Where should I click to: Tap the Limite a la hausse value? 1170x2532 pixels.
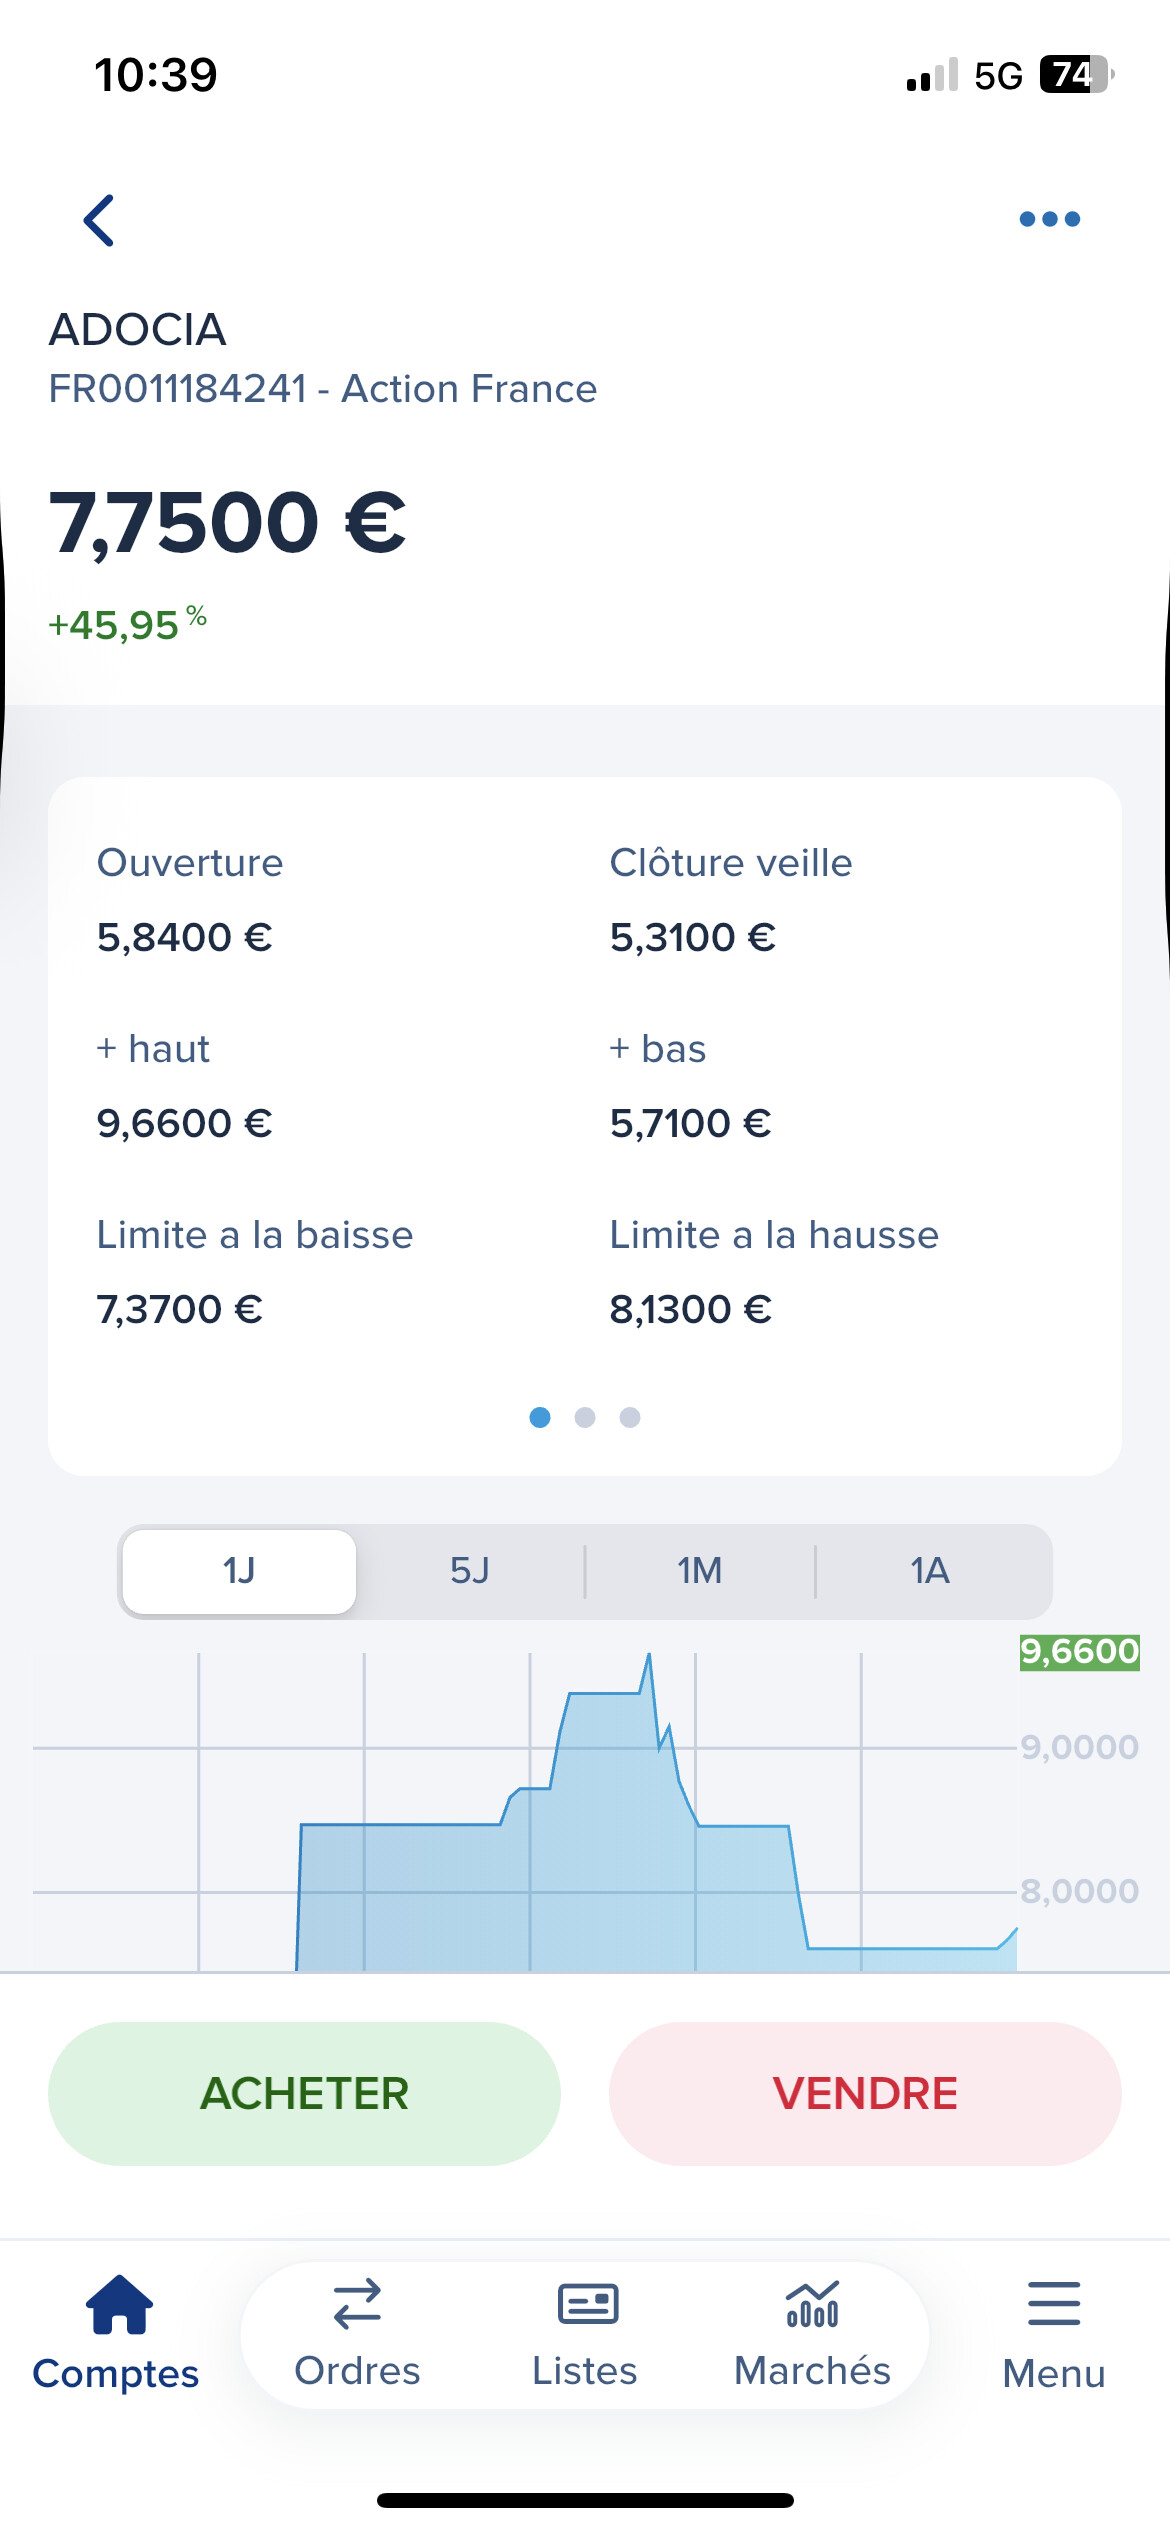point(691,1309)
